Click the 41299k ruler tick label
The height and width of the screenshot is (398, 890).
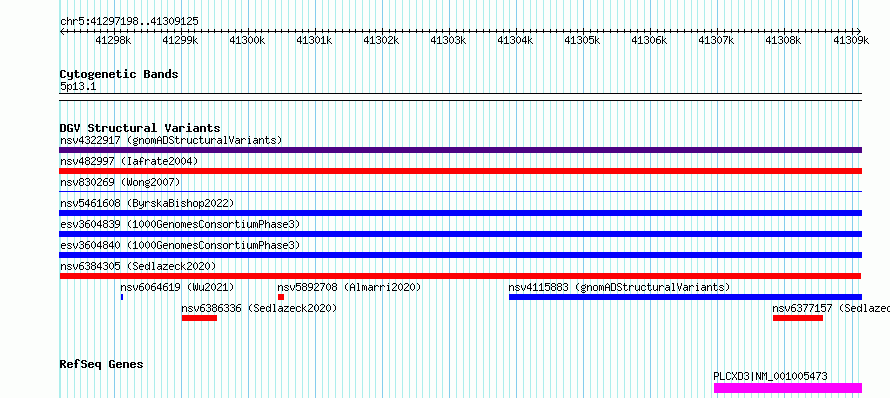coord(180,40)
